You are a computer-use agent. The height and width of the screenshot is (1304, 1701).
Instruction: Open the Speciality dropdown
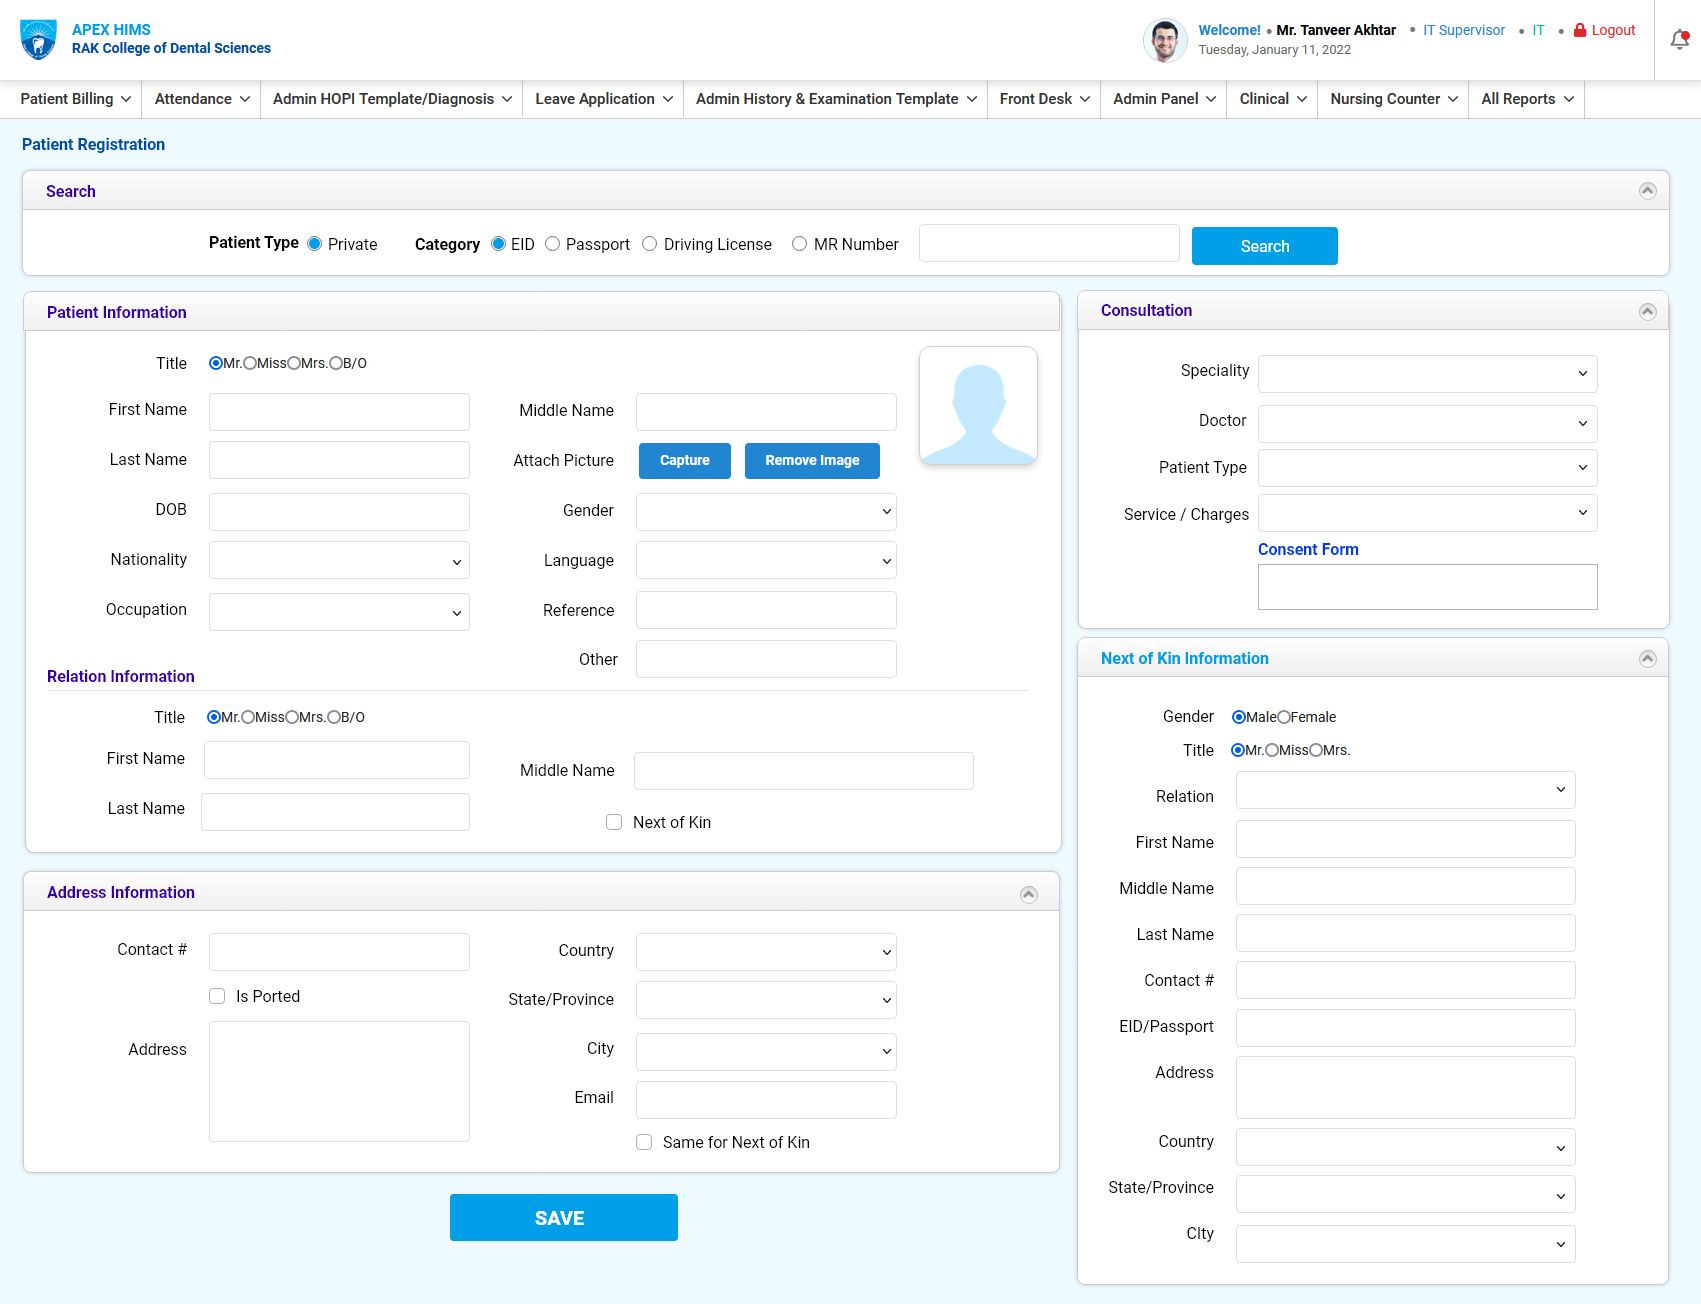point(1428,374)
